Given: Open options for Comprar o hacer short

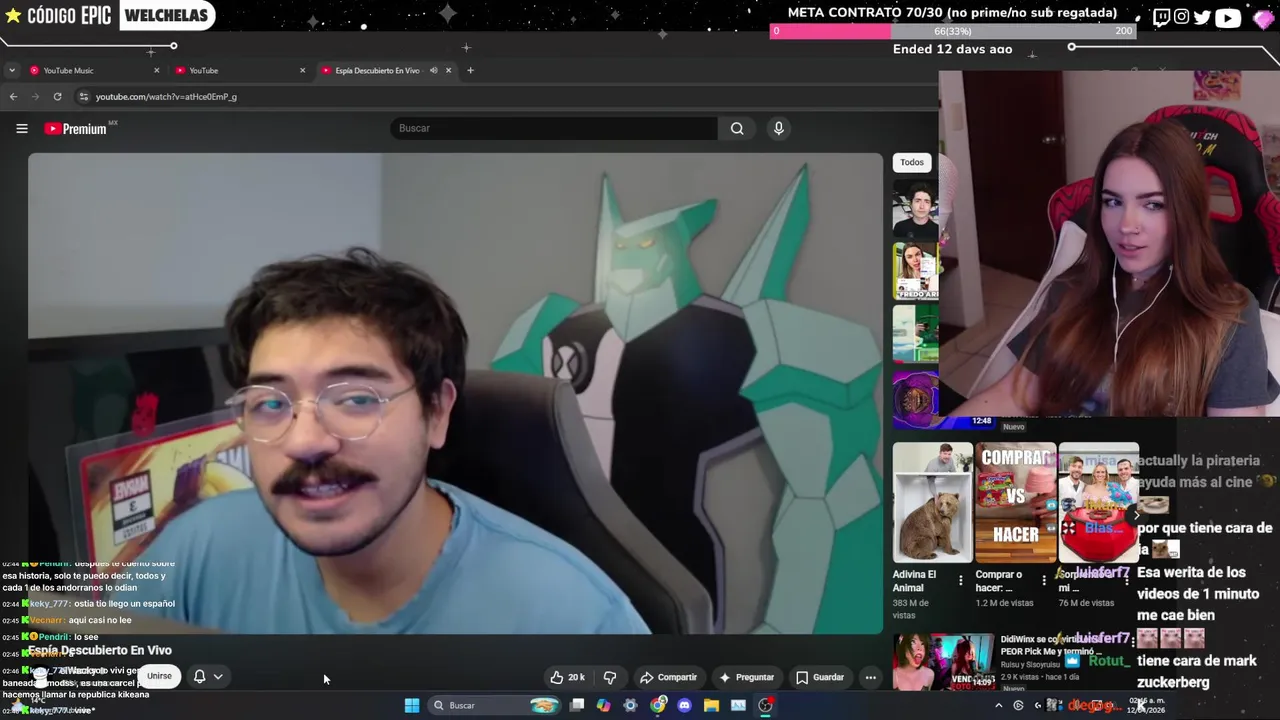Looking at the screenshot, I should click(1044, 580).
